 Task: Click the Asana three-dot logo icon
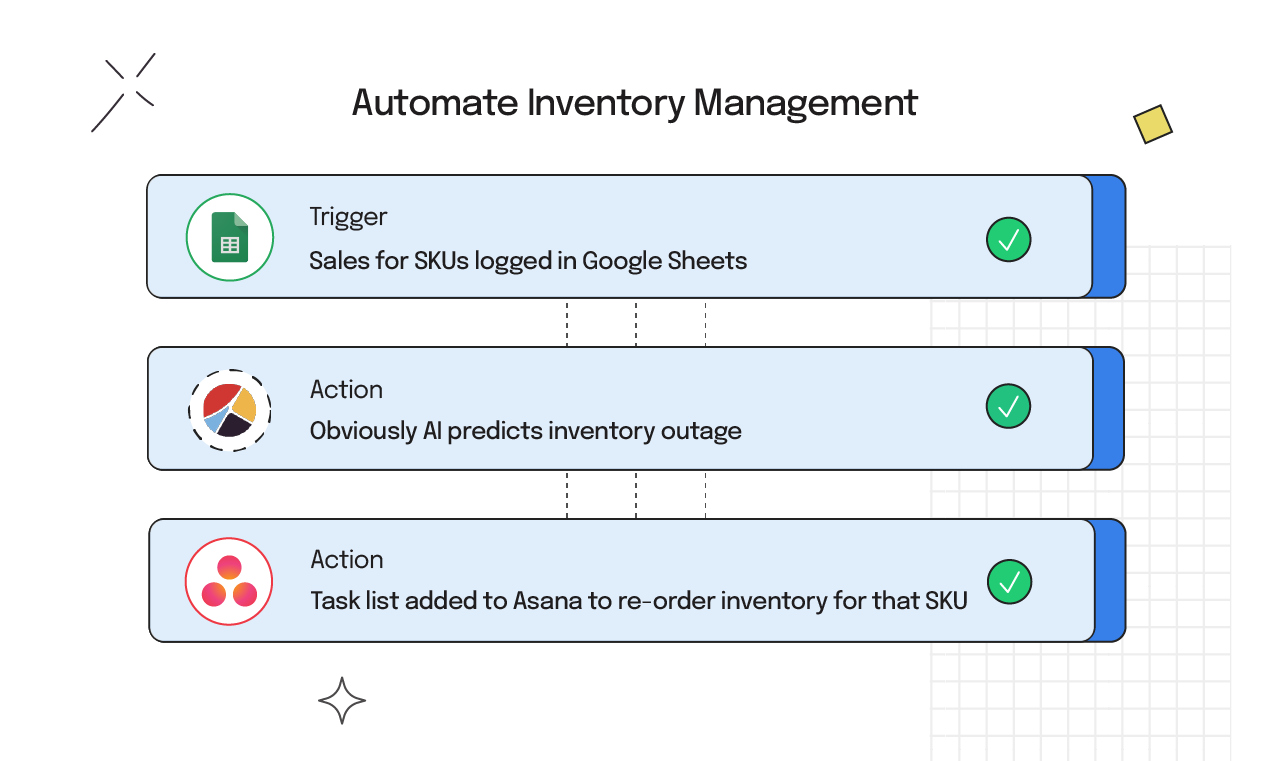[x=229, y=581]
